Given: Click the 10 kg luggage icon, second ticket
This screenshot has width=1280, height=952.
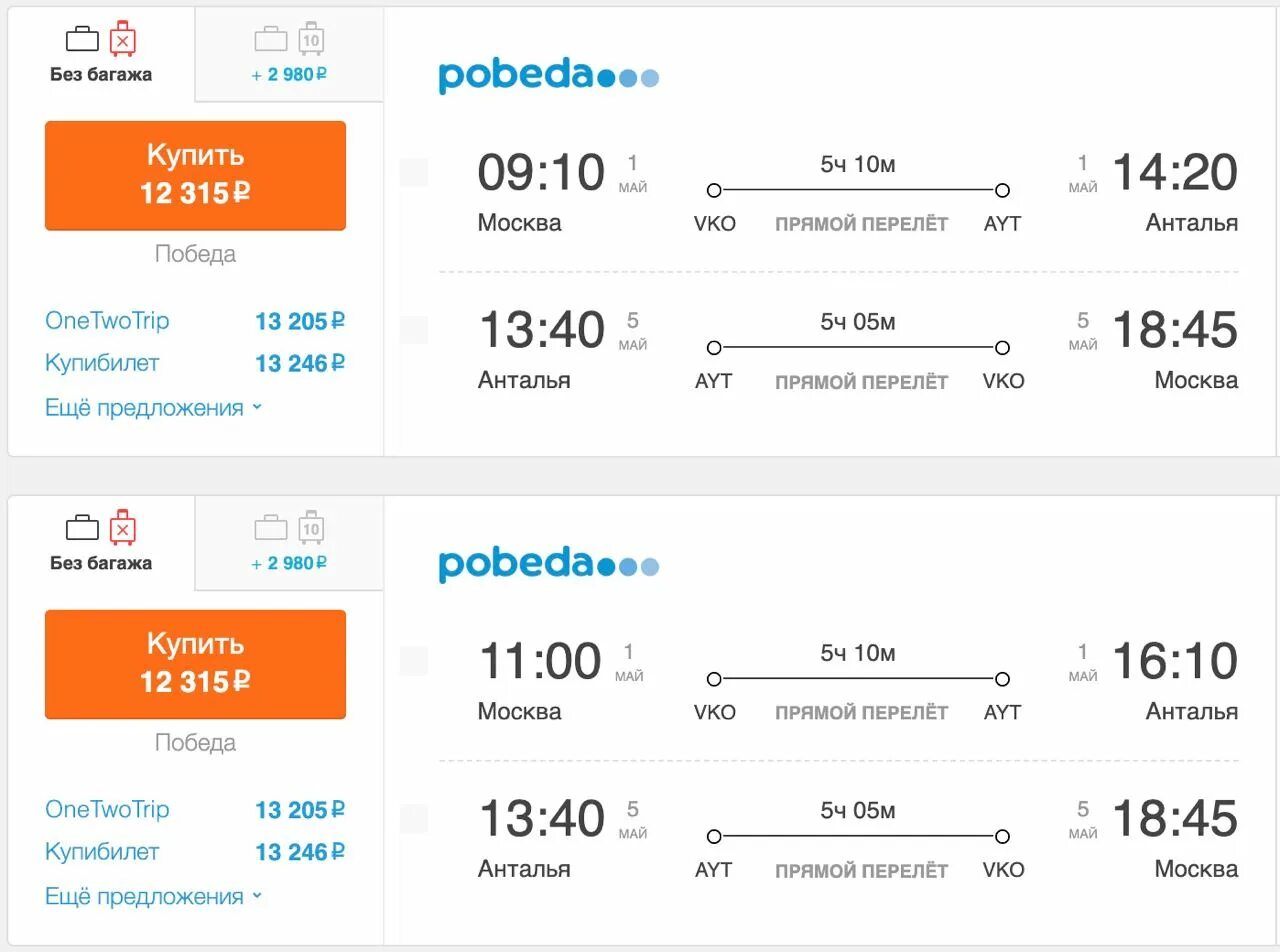Looking at the screenshot, I should tap(311, 528).
